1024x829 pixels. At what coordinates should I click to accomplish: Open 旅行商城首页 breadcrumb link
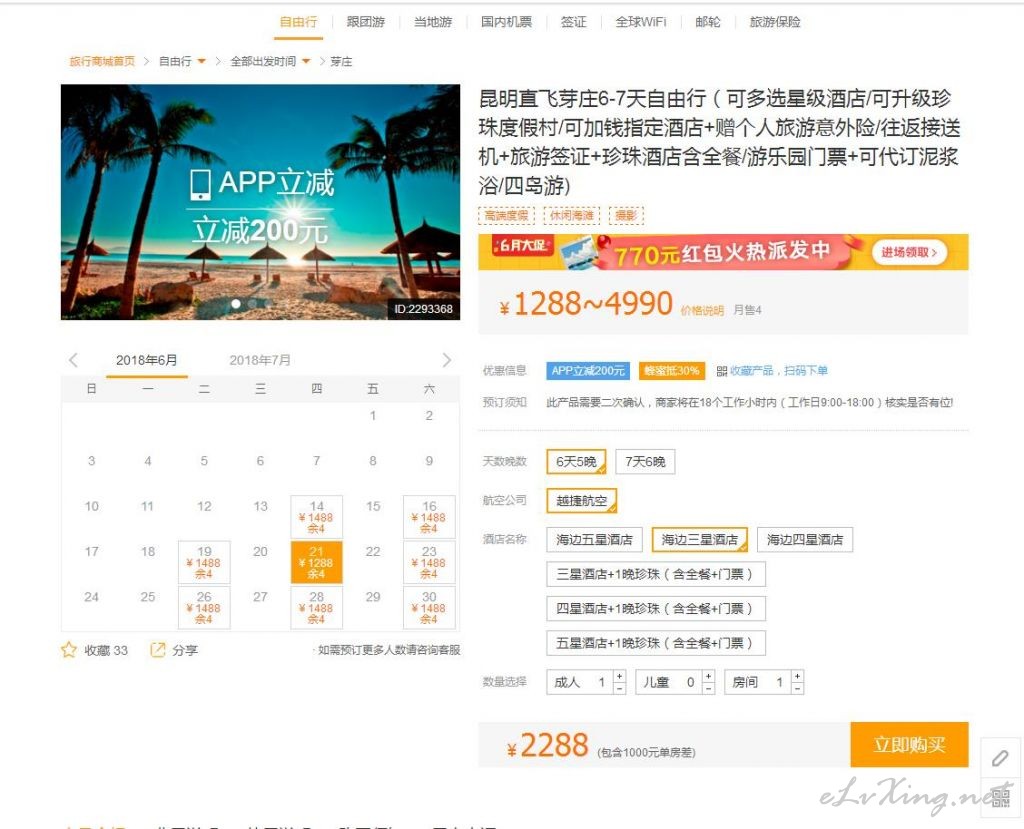pyautogui.click(x=102, y=61)
